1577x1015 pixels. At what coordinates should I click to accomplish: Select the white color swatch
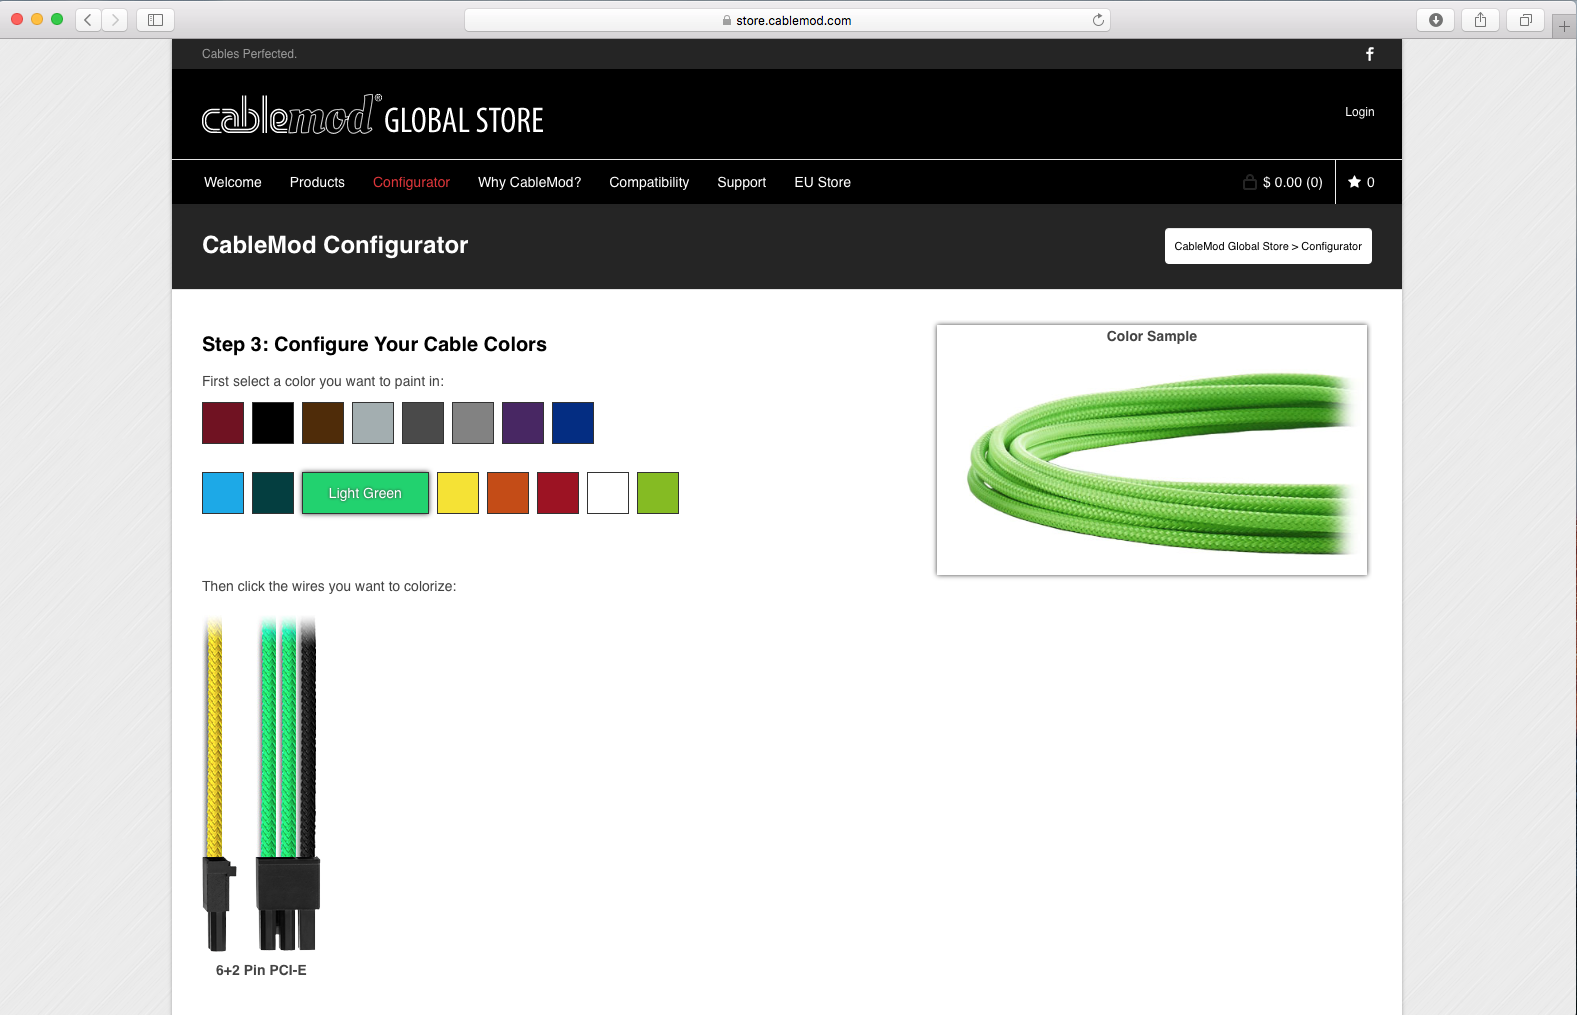[x=608, y=493]
